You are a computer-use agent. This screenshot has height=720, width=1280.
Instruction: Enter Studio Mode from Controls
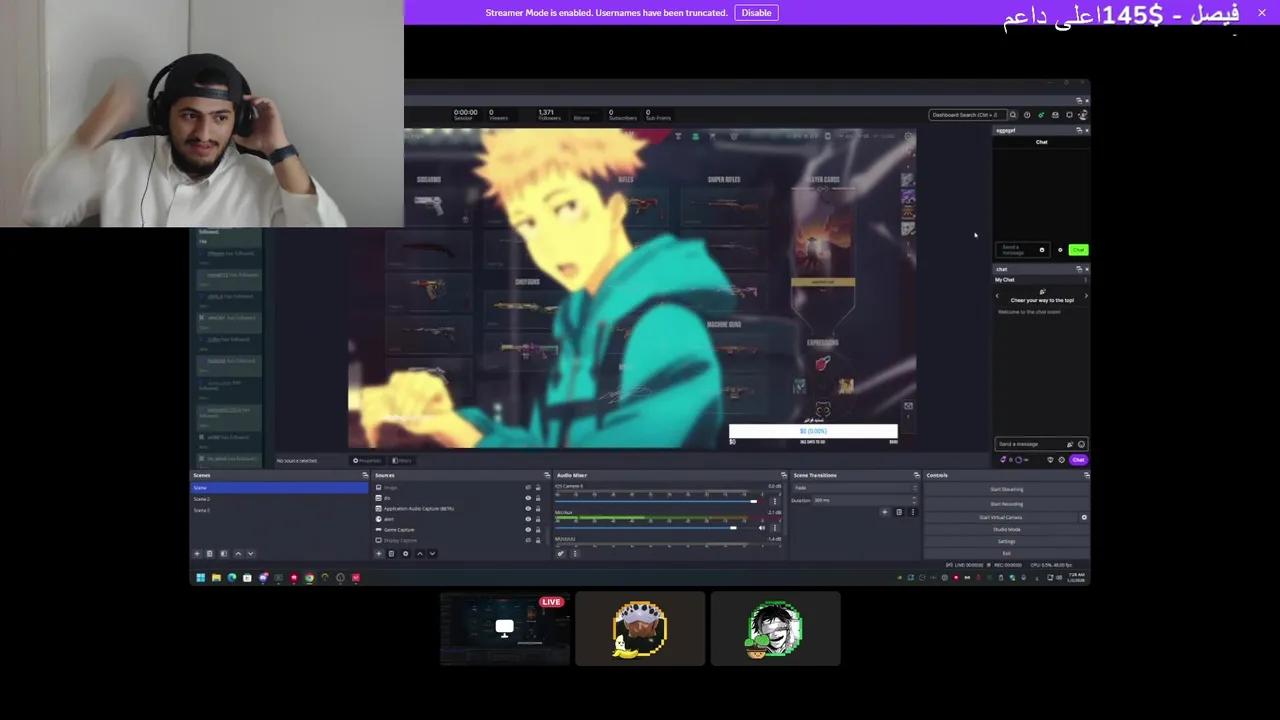(1006, 529)
